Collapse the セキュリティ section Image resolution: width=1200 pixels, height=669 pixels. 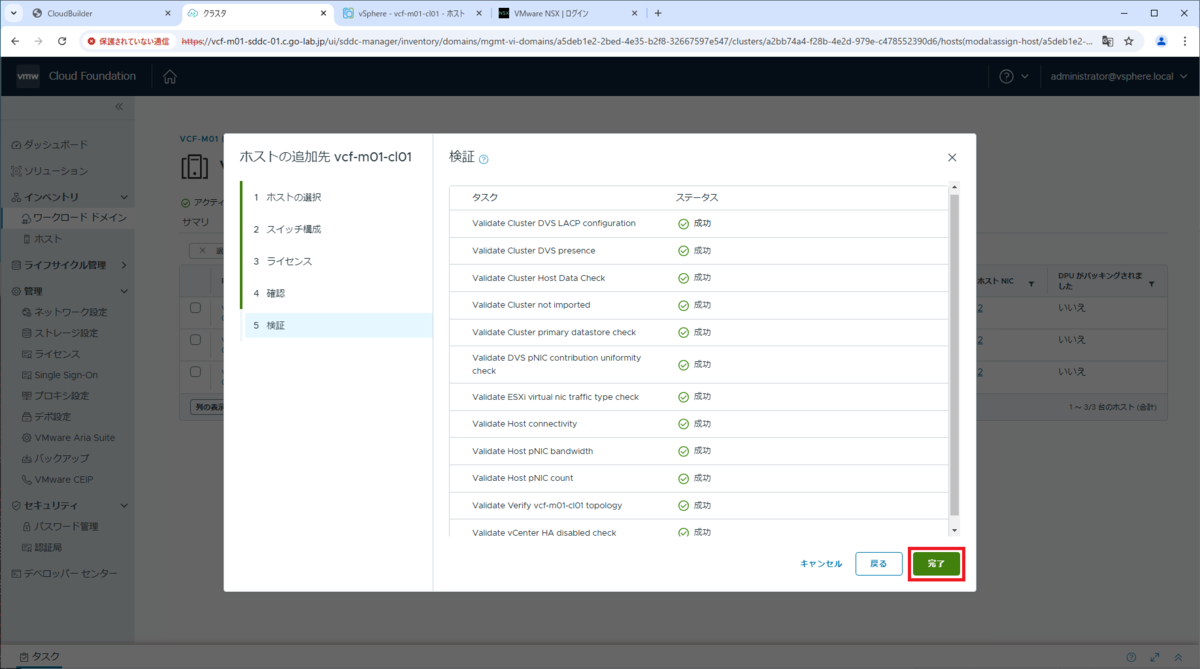click(x=124, y=505)
